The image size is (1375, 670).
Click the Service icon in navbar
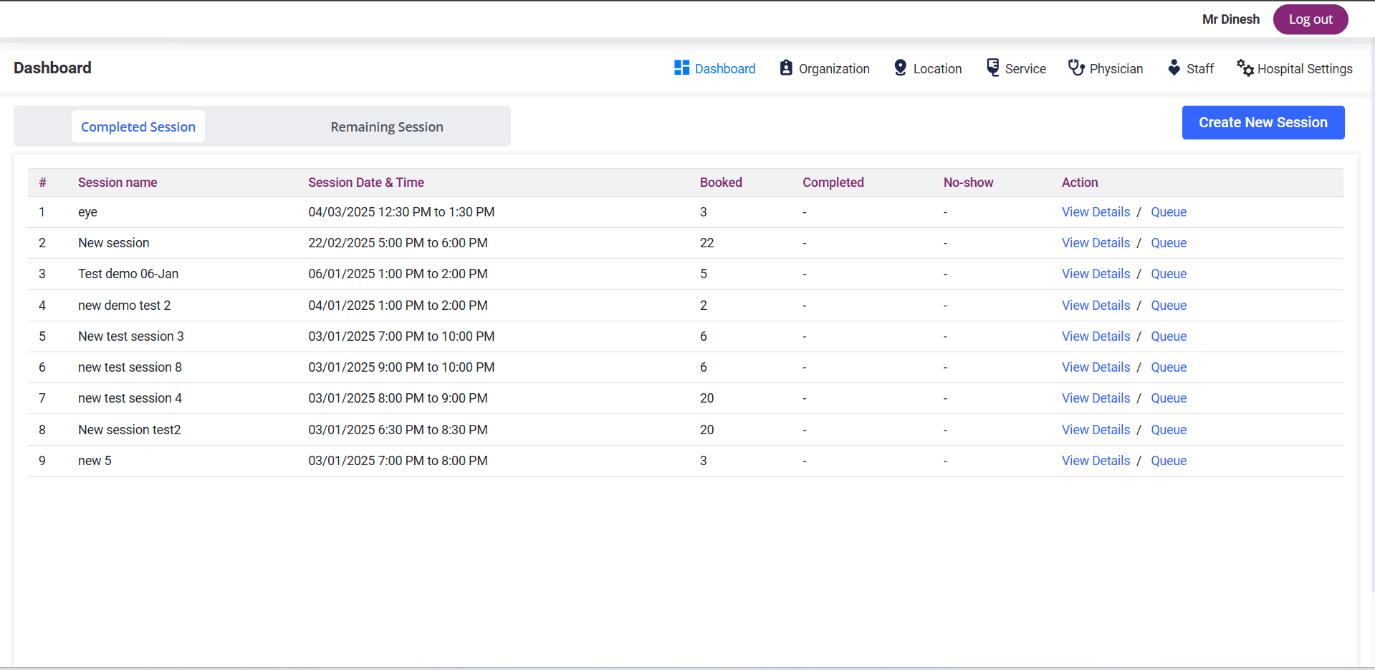pos(993,68)
